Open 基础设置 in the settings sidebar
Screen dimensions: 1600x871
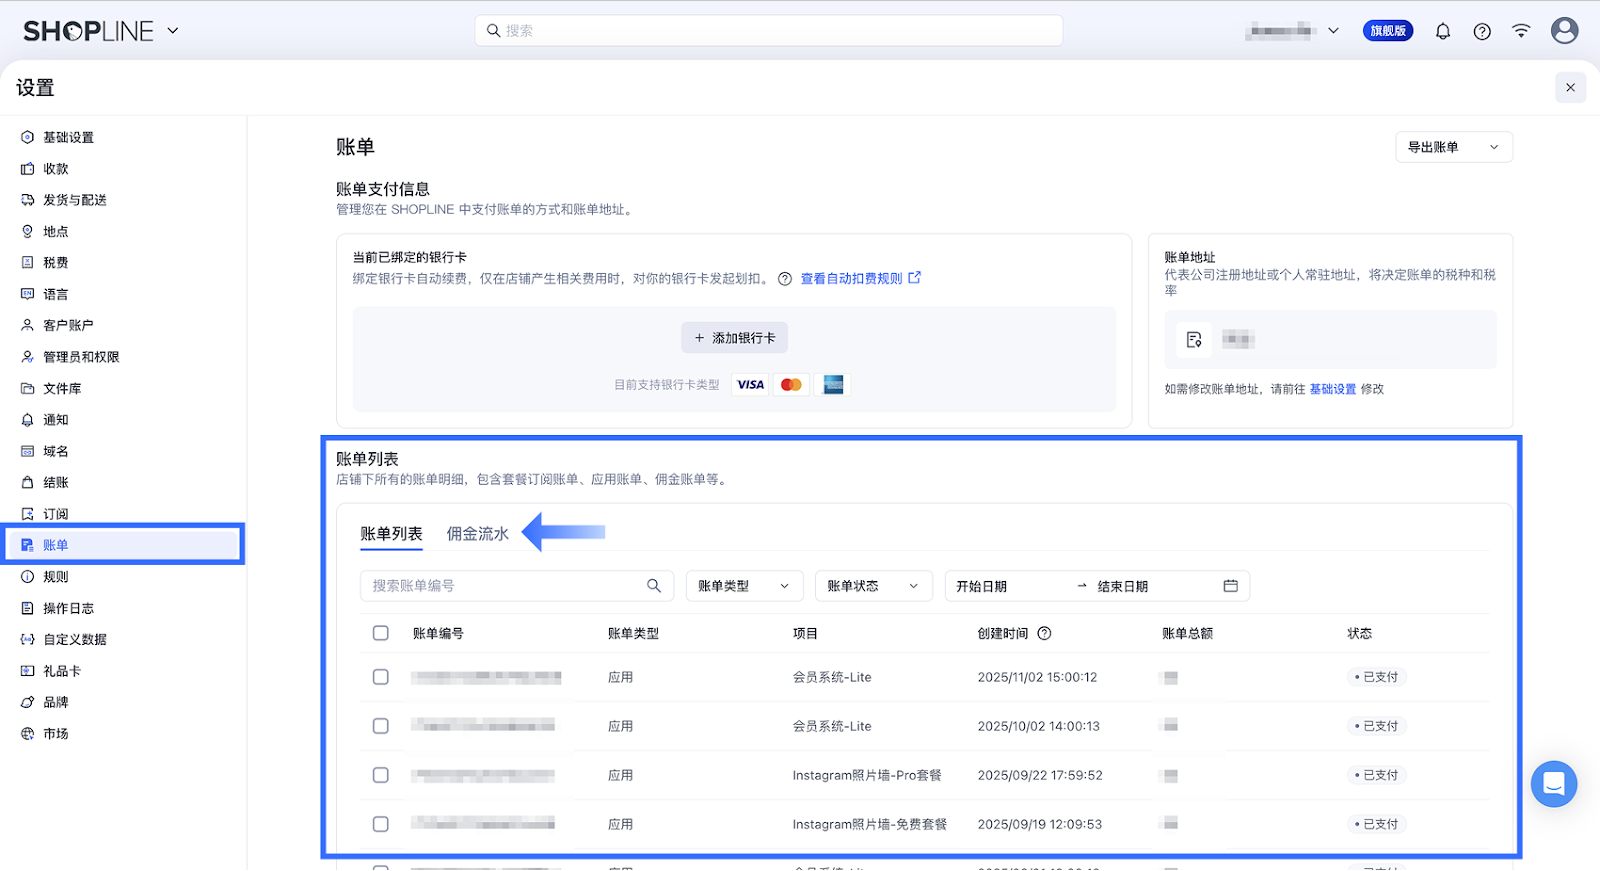(68, 137)
